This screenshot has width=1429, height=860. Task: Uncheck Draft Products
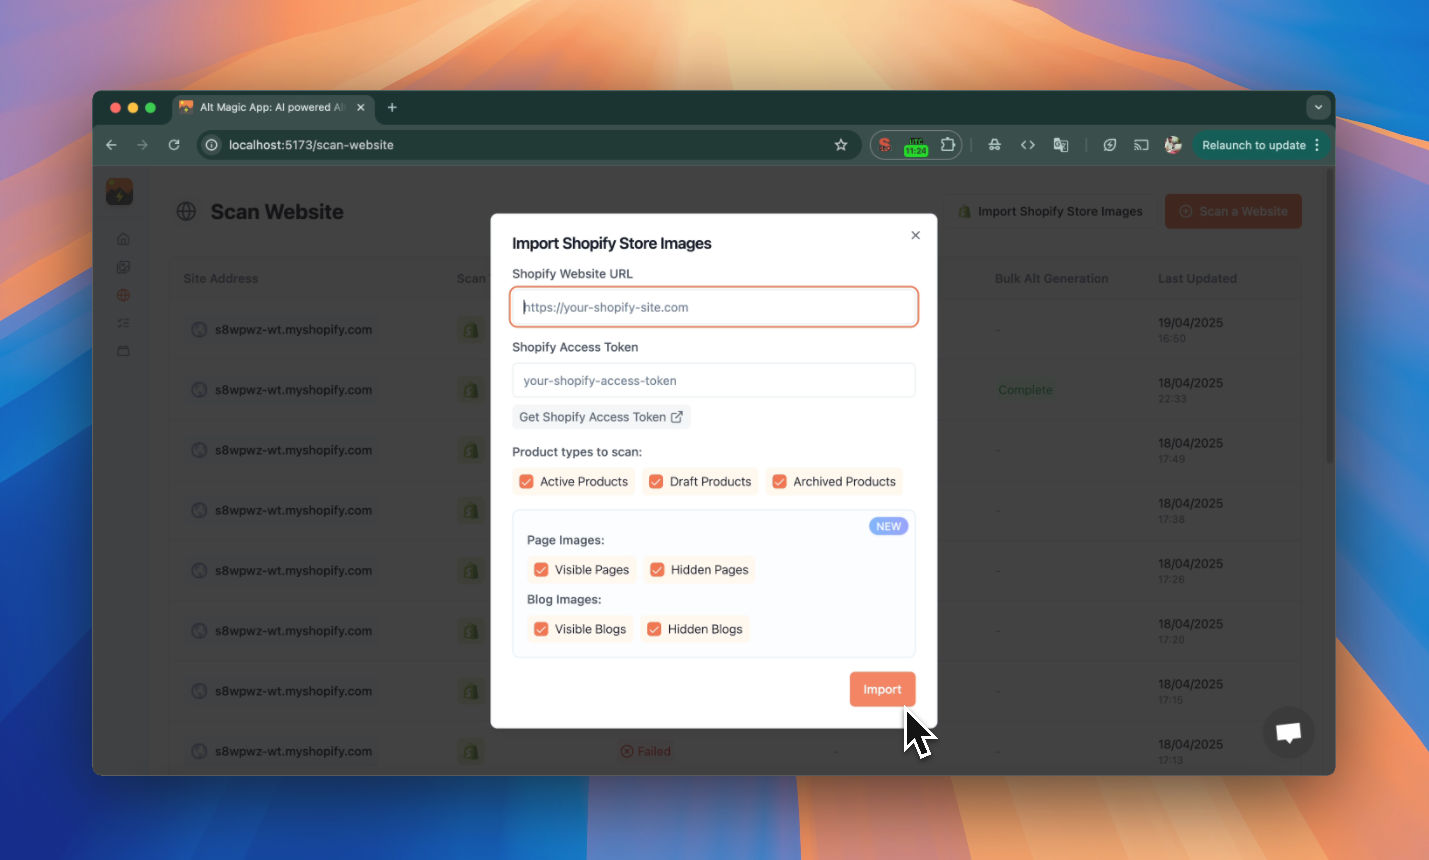(656, 482)
